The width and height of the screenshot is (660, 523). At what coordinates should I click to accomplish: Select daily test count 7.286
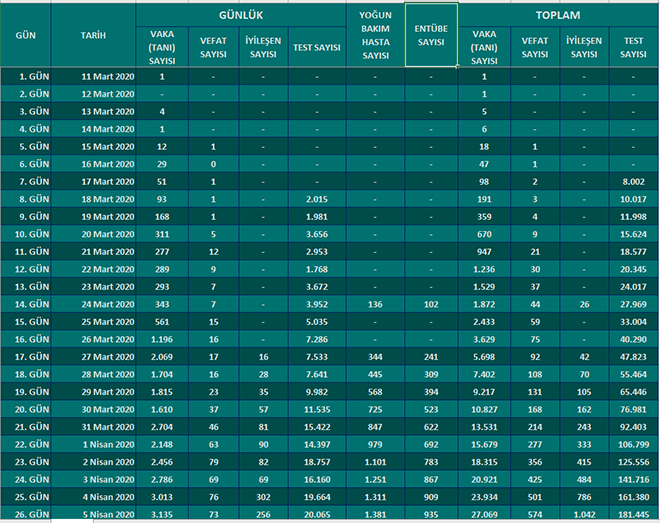tap(317, 340)
